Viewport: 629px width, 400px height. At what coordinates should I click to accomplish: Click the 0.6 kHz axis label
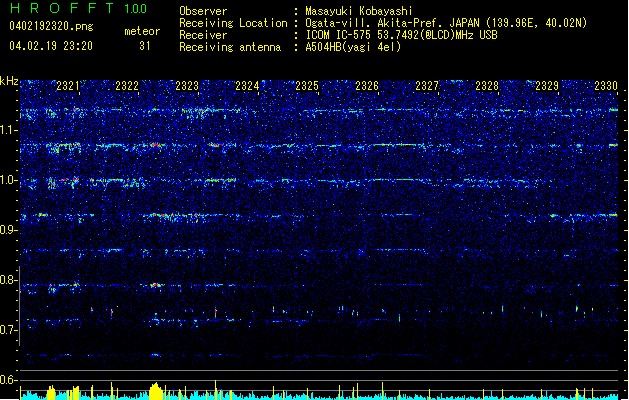click(9, 380)
